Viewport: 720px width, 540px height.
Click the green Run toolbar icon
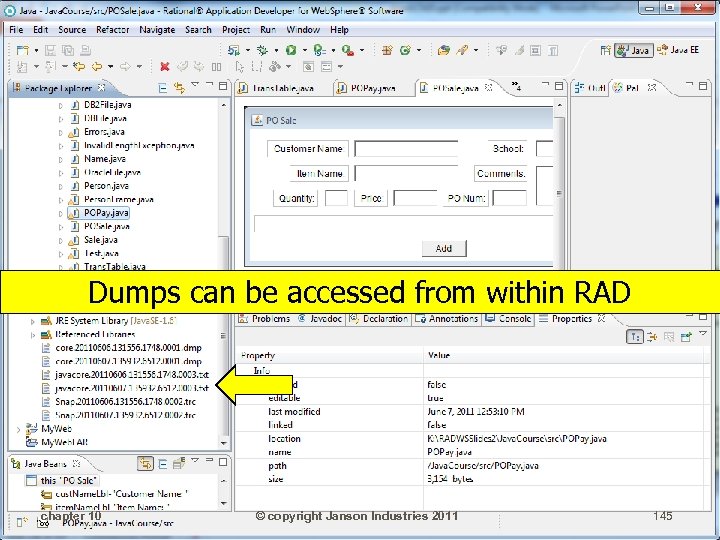tap(291, 50)
